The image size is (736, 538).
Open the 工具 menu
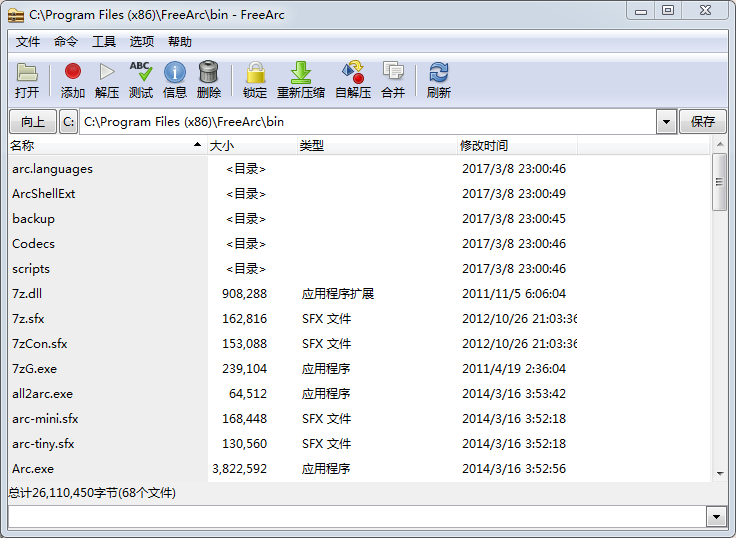pos(104,42)
